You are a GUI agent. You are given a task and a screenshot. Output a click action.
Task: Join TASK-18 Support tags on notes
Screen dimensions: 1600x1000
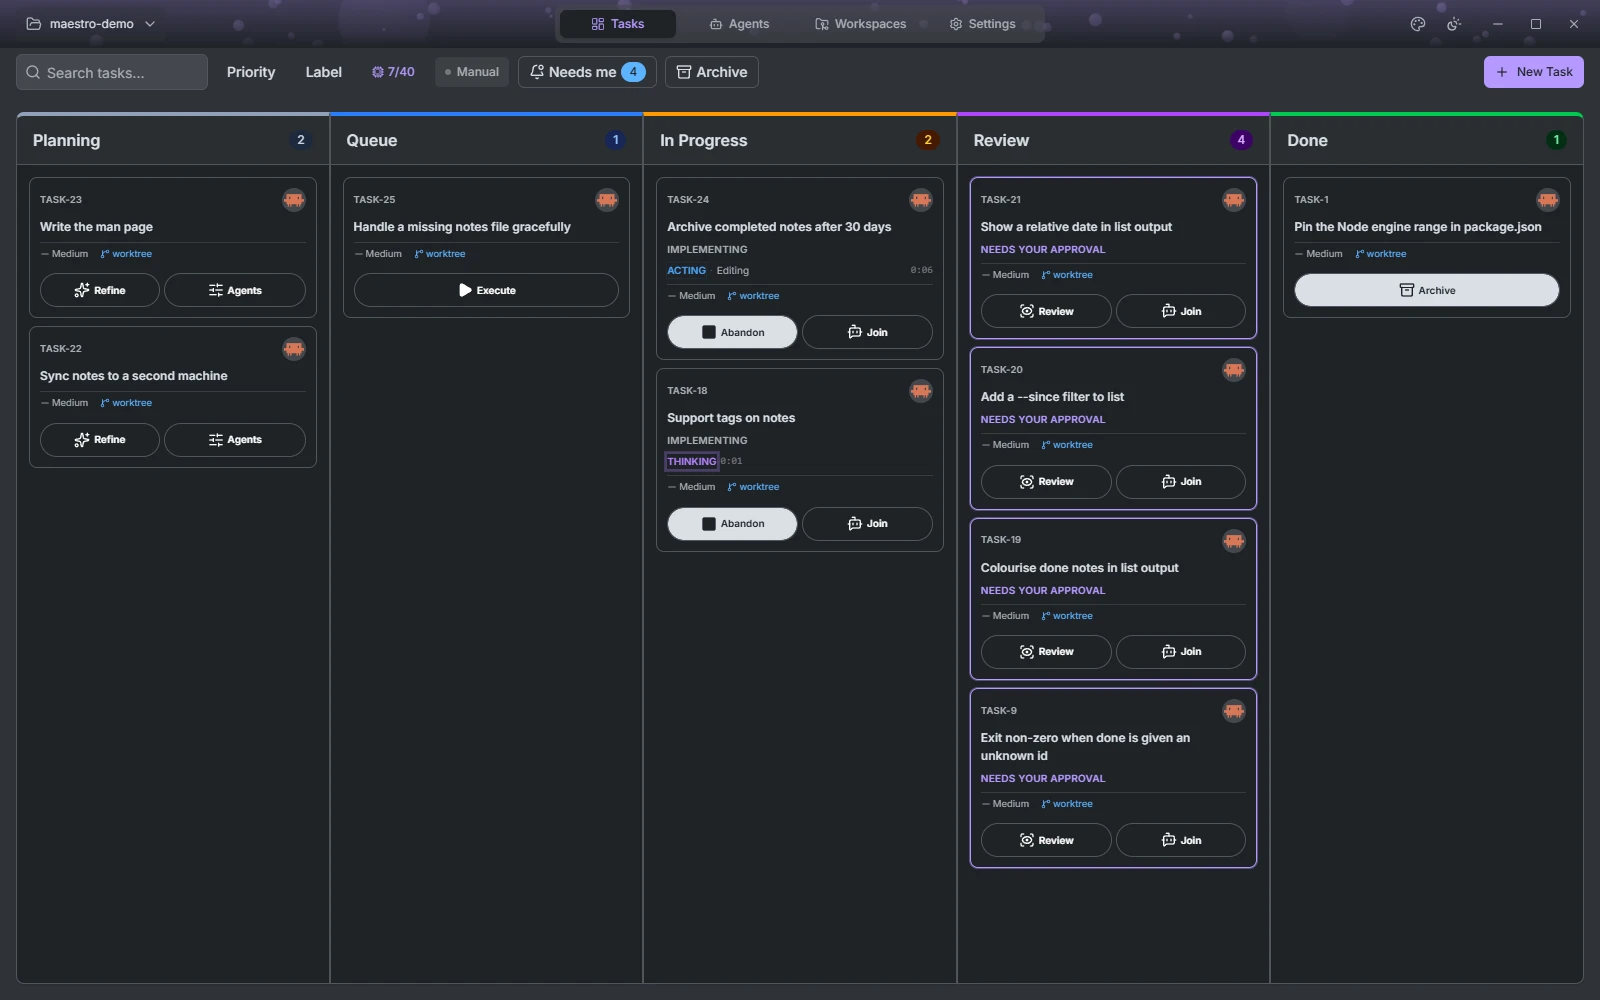(867, 524)
